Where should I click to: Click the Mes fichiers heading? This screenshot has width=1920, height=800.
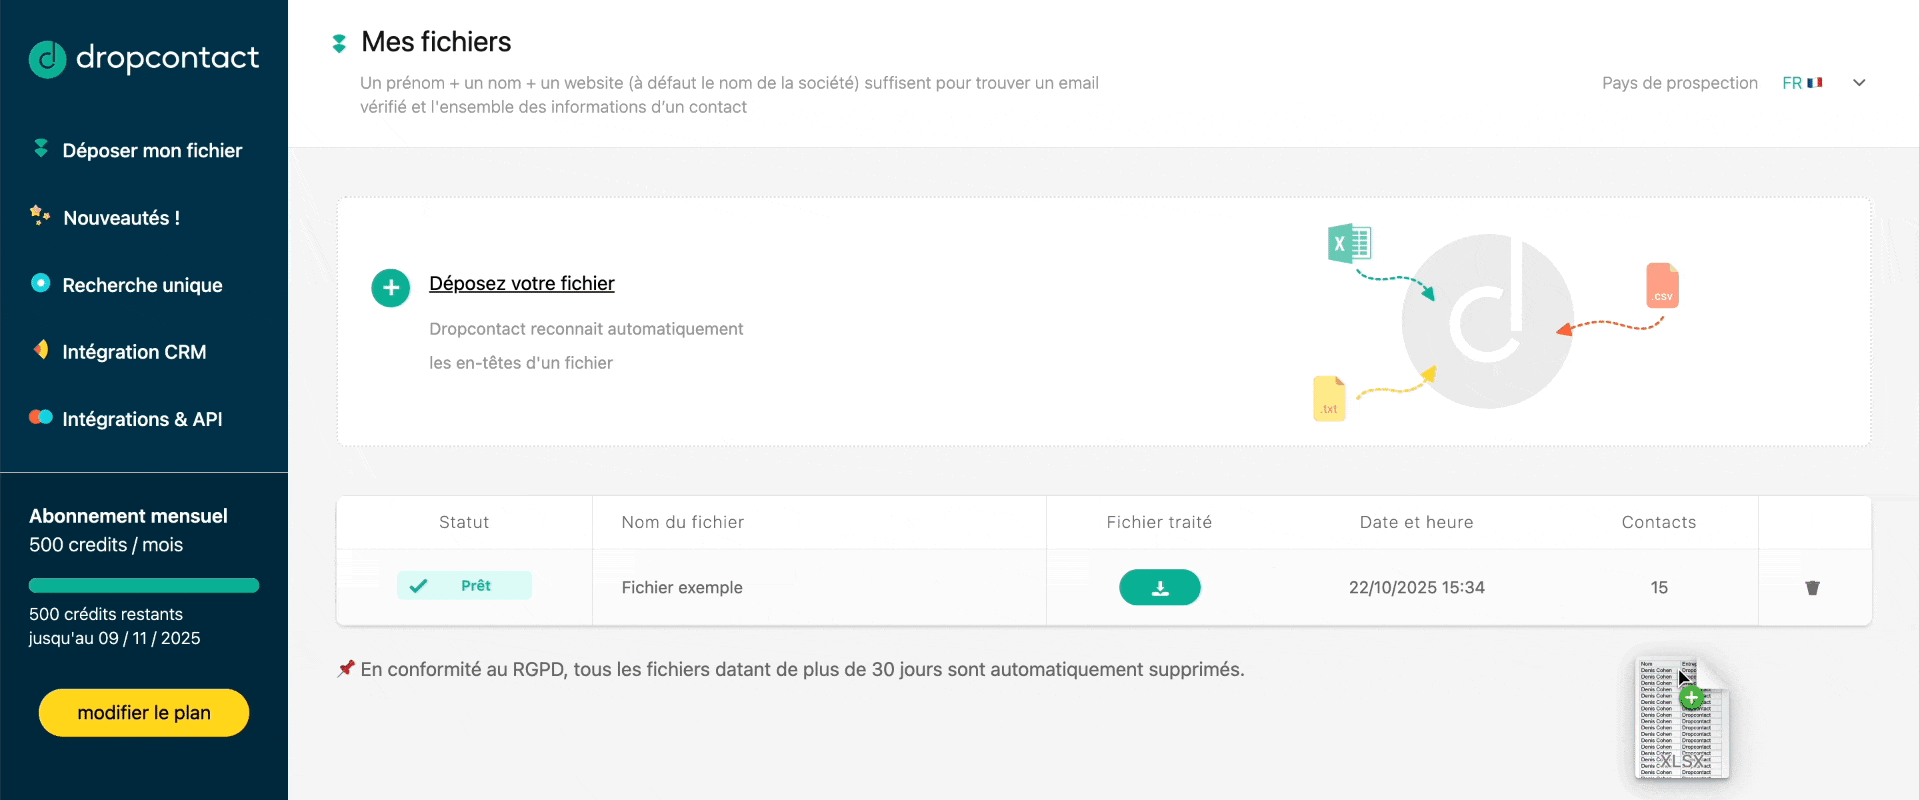(436, 42)
